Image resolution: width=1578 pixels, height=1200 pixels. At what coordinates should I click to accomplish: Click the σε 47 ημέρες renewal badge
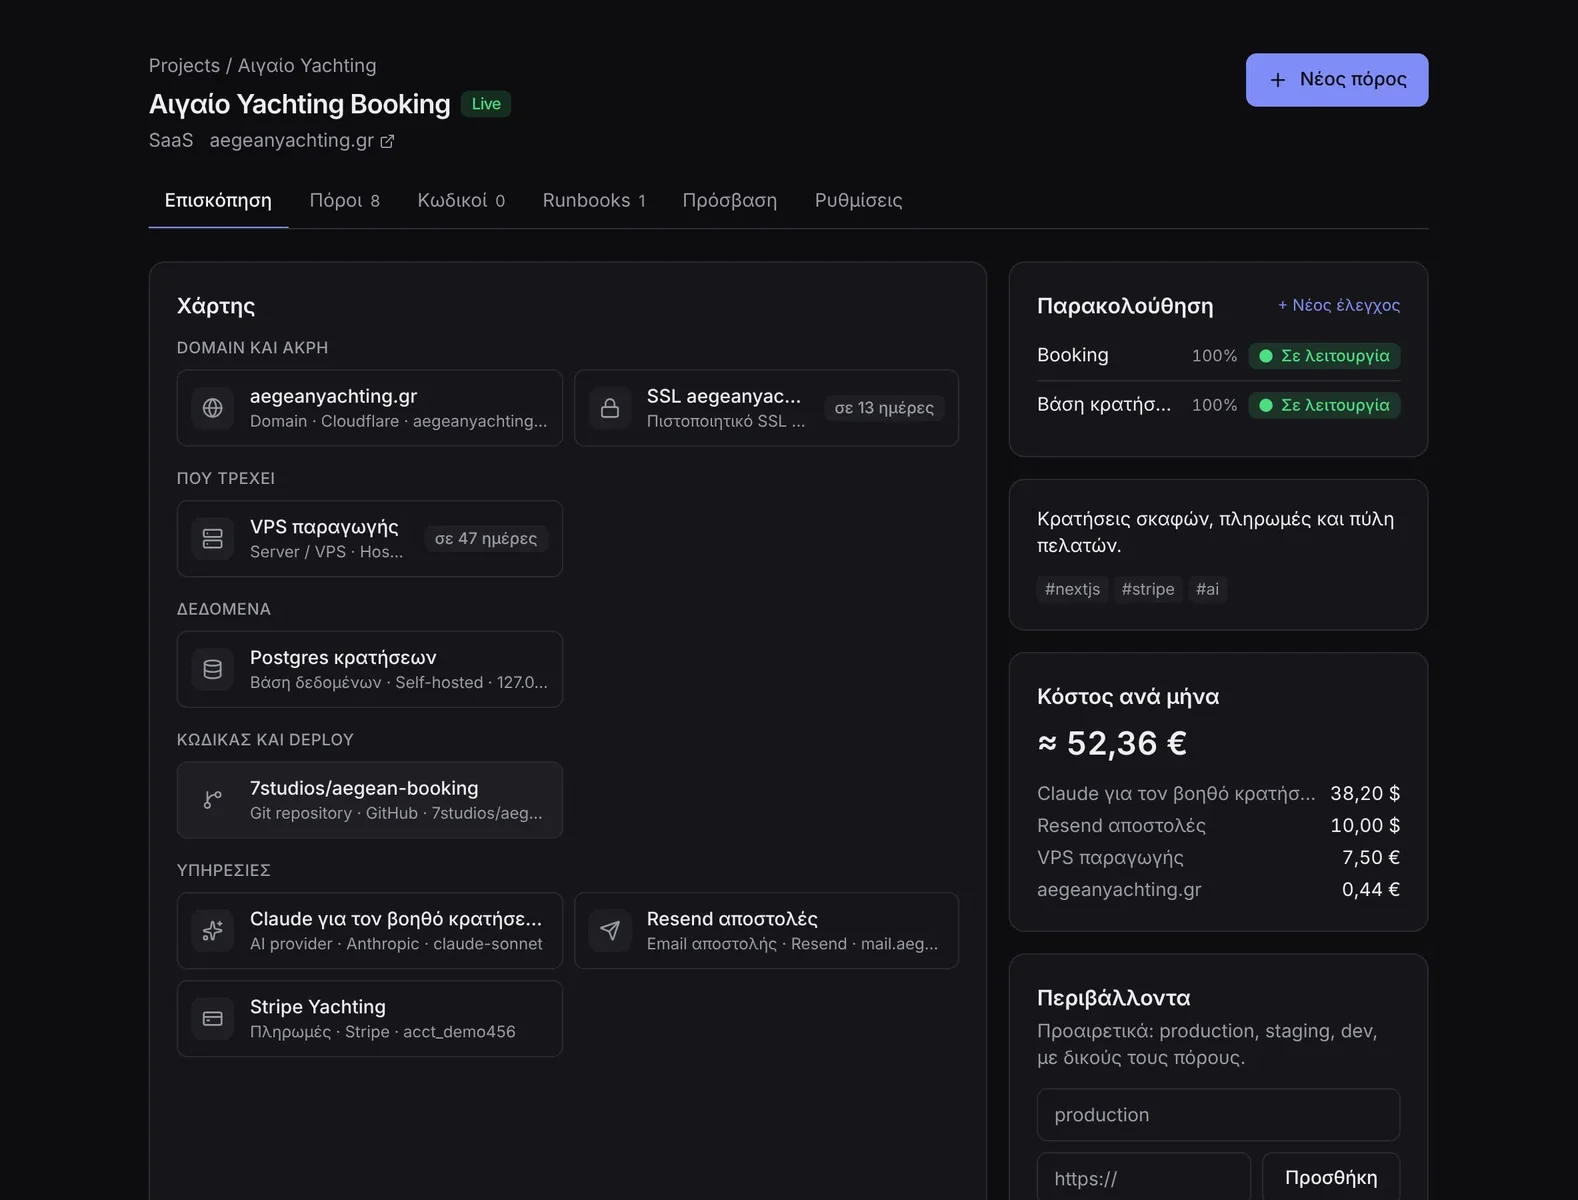click(x=486, y=539)
